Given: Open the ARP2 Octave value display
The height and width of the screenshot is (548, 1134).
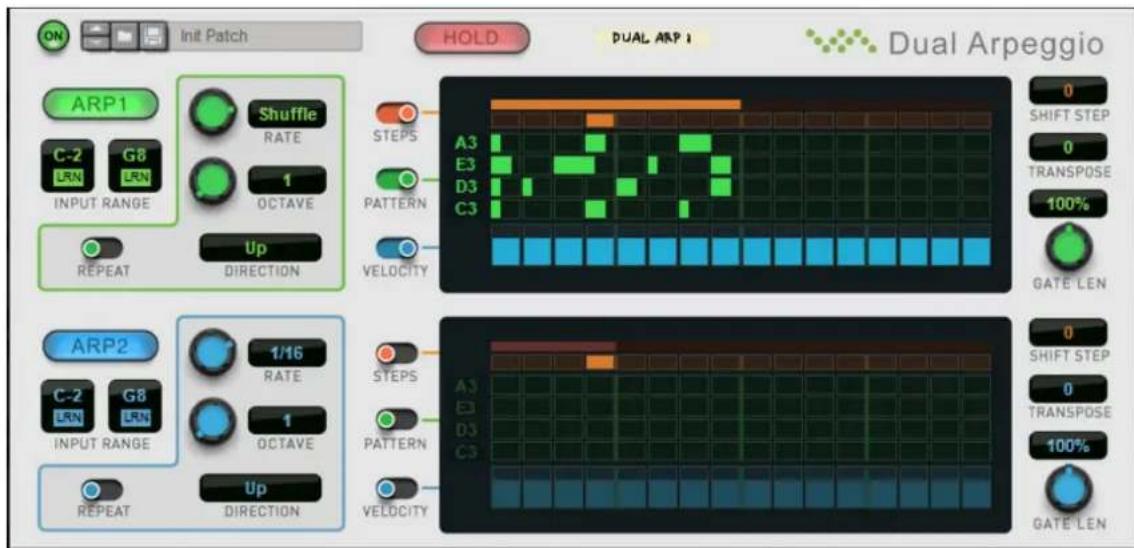Looking at the screenshot, I should coord(288,420).
